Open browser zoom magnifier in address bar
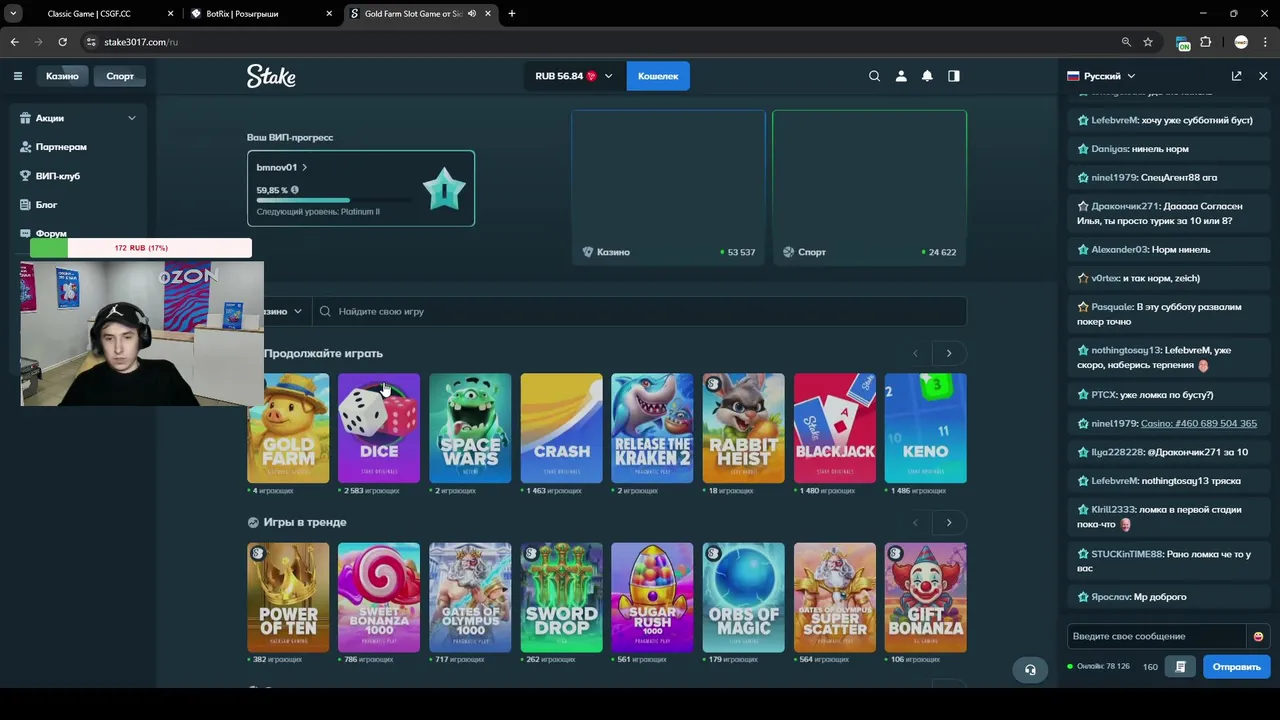This screenshot has height=720, width=1280. coord(1126,42)
